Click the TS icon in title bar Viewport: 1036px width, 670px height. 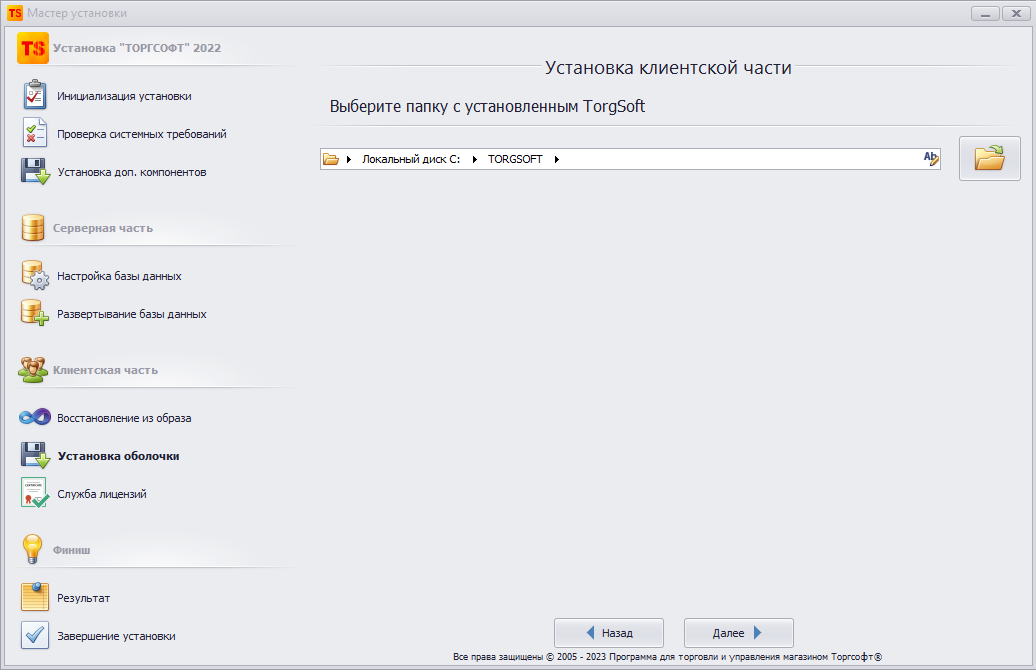(15, 13)
